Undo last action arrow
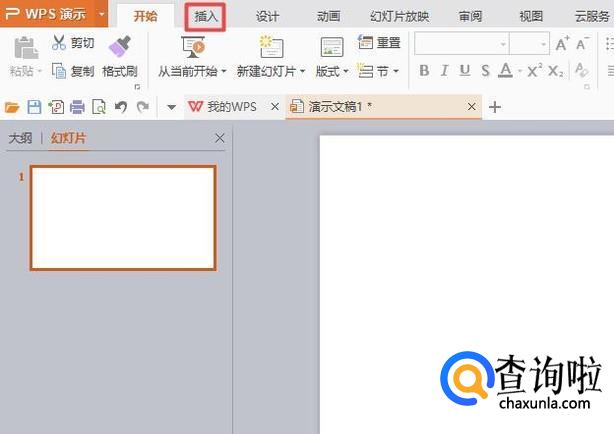Viewport: 614px width, 434px height. [121, 107]
